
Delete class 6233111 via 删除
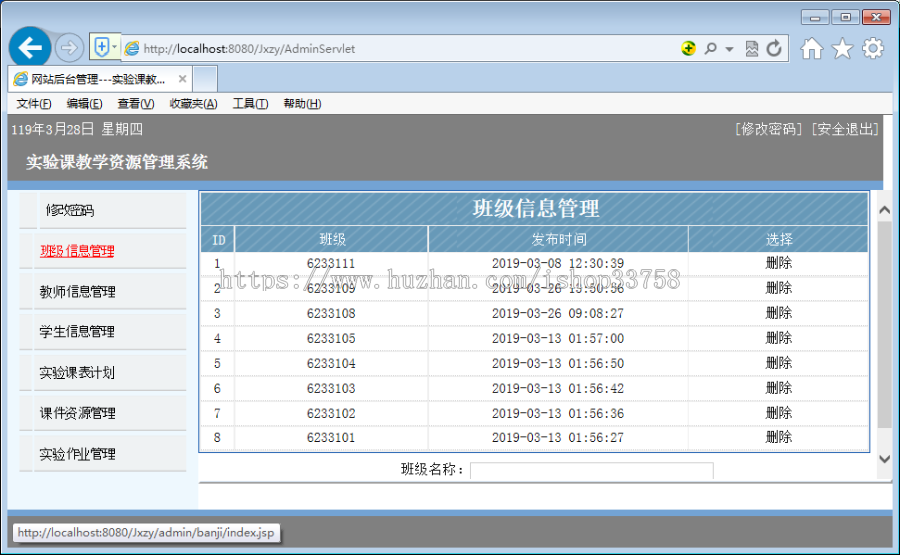(779, 263)
